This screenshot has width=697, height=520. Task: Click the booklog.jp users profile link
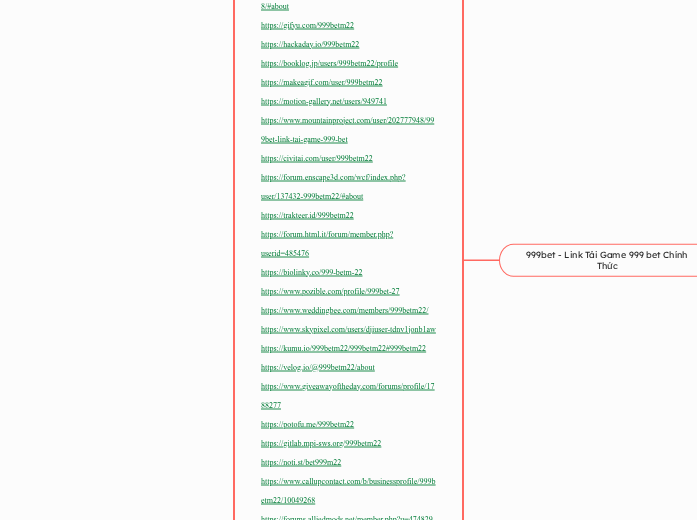coord(329,64)
